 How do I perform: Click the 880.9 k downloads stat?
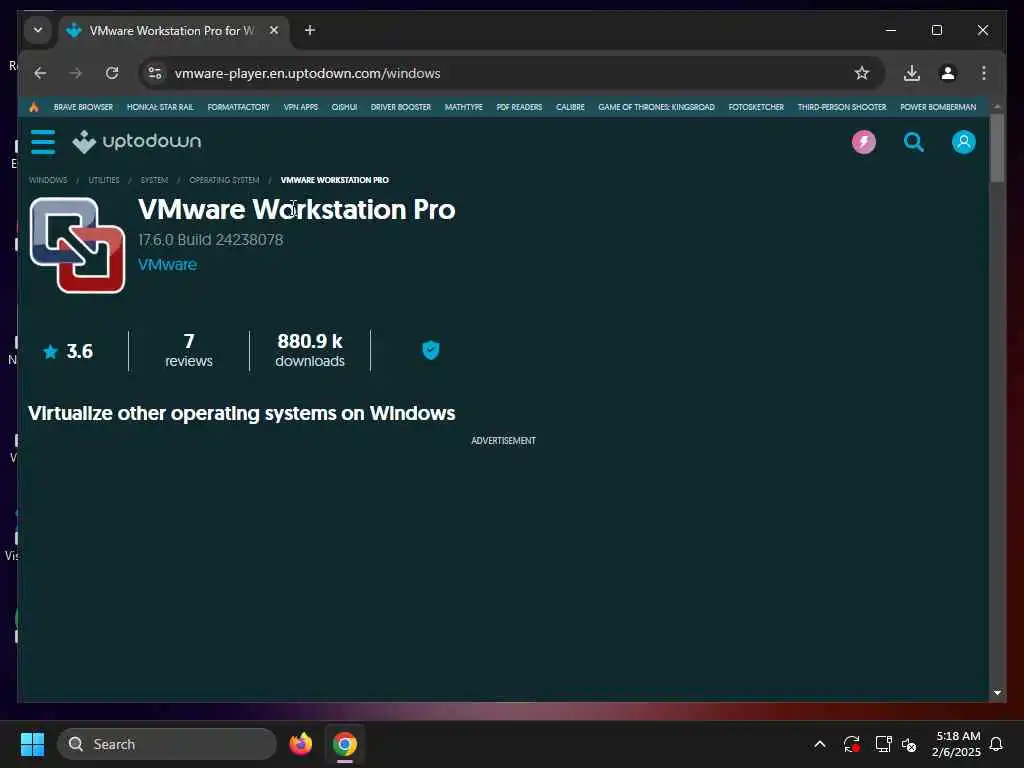[310, 351]
